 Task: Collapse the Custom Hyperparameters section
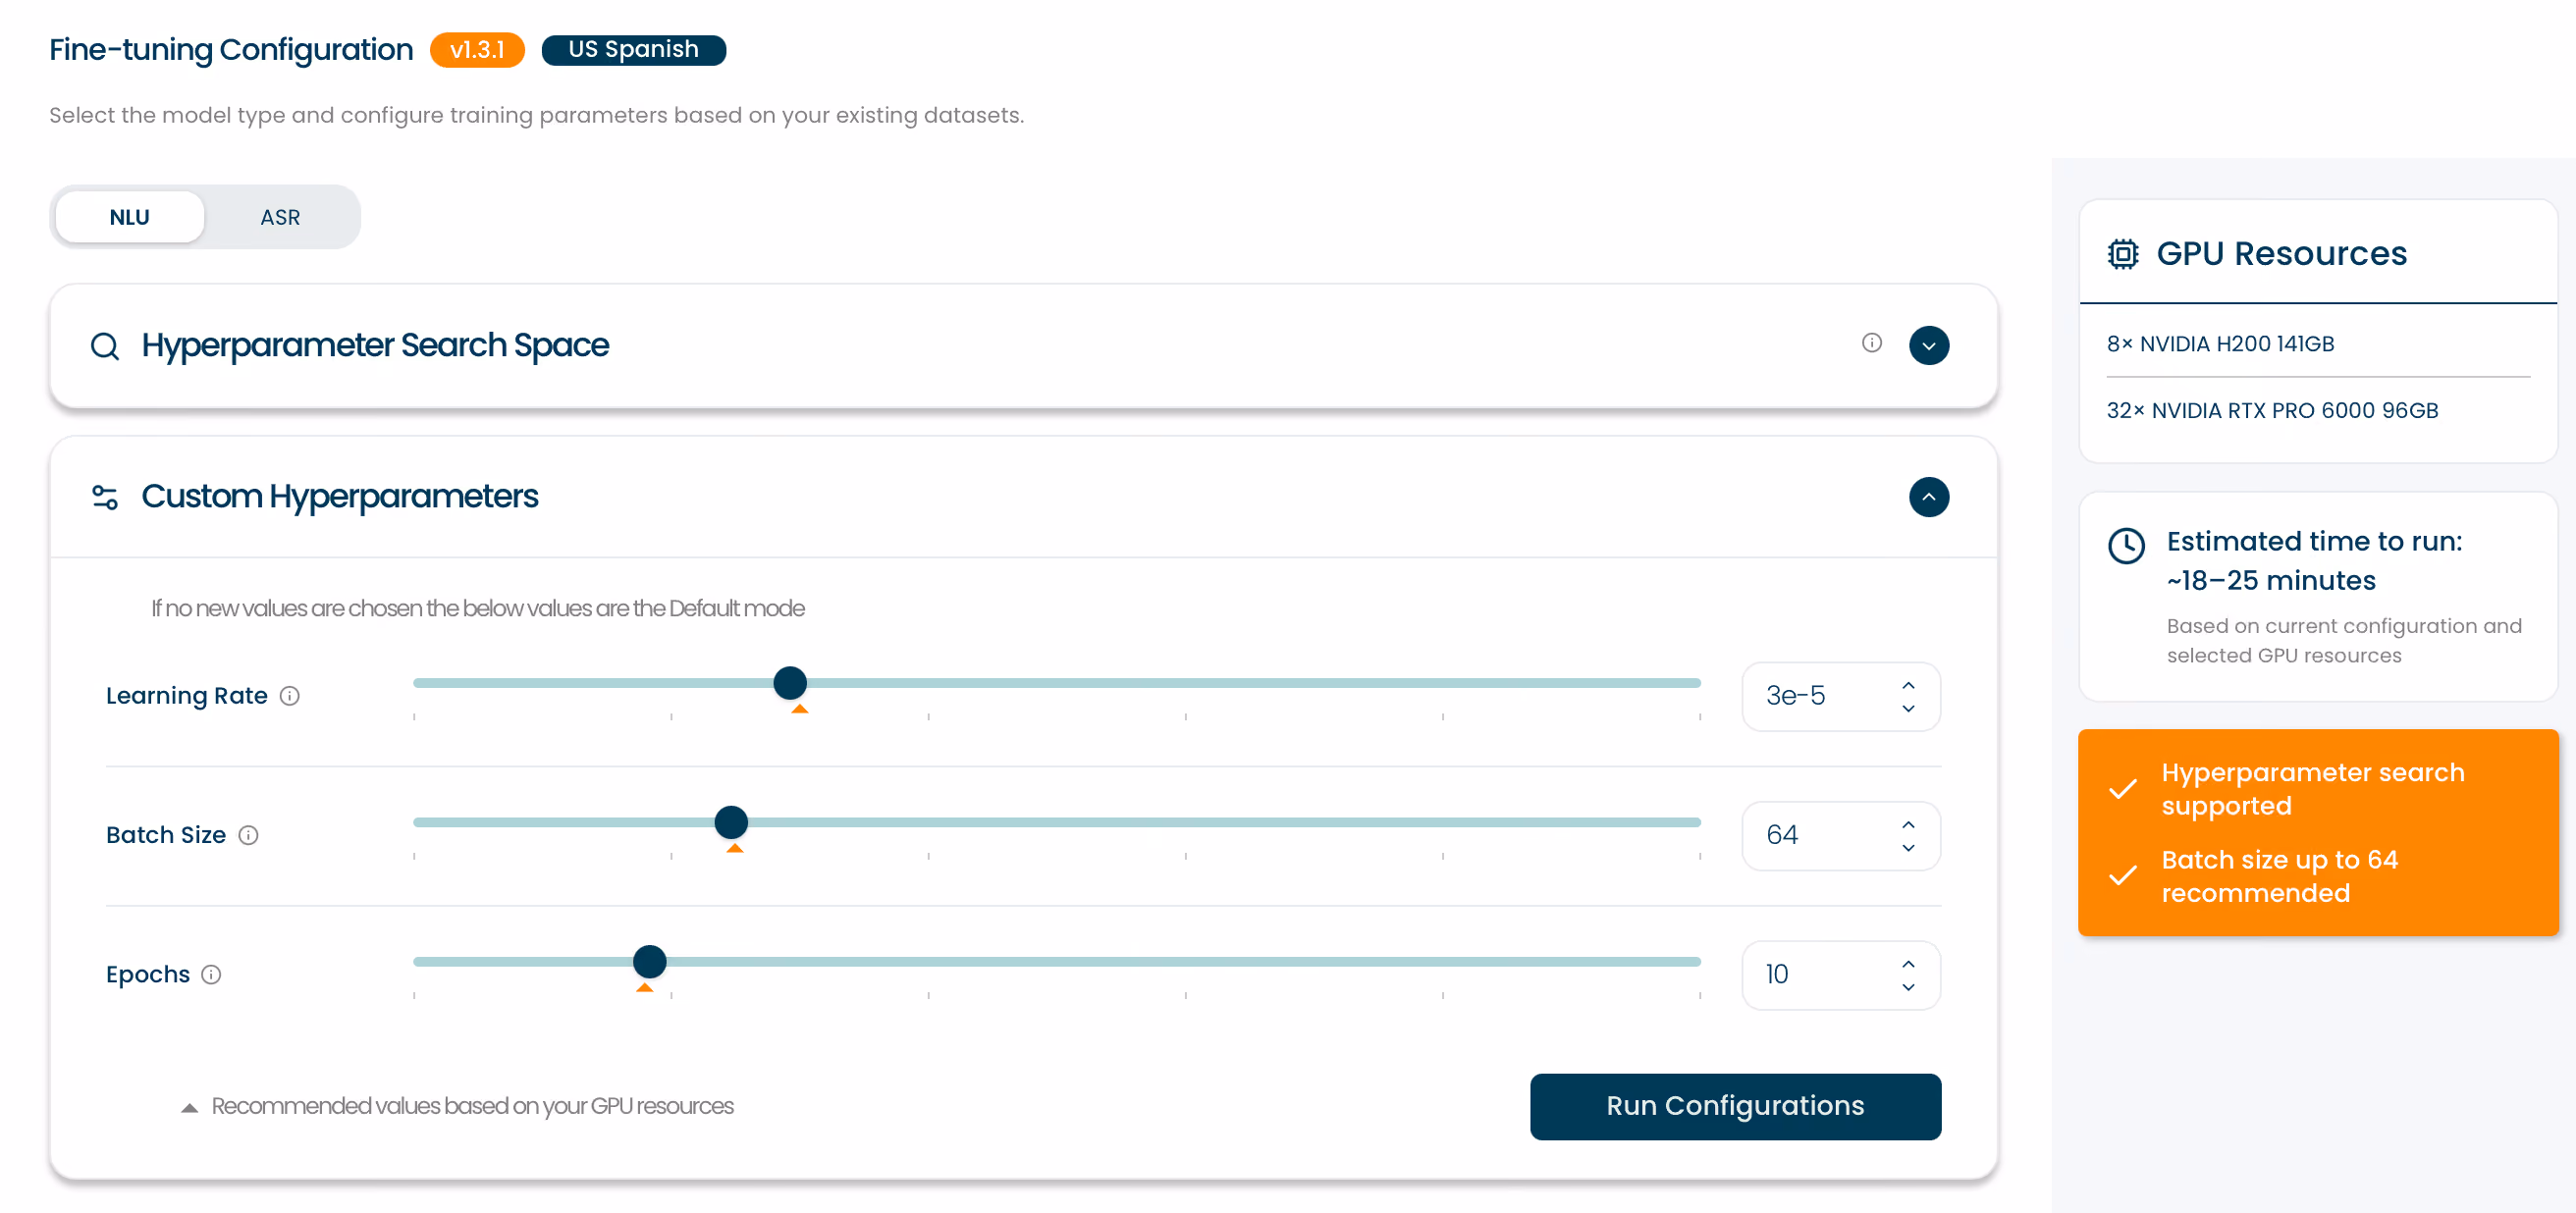coord(1928,496)
